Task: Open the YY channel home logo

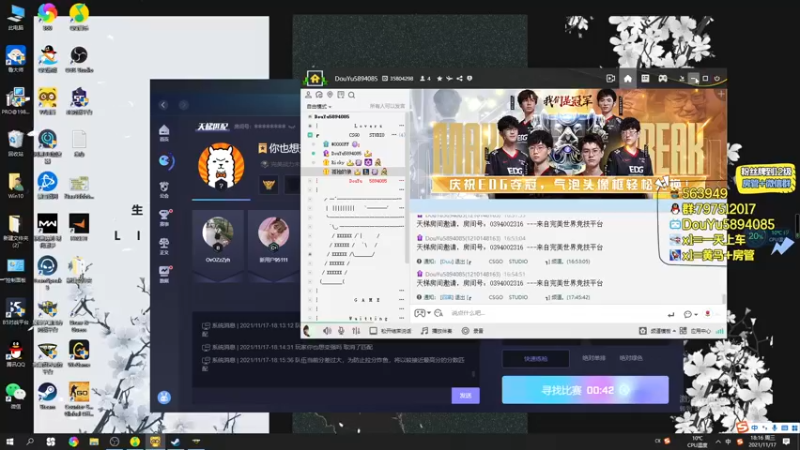Action: pos(315,79)
